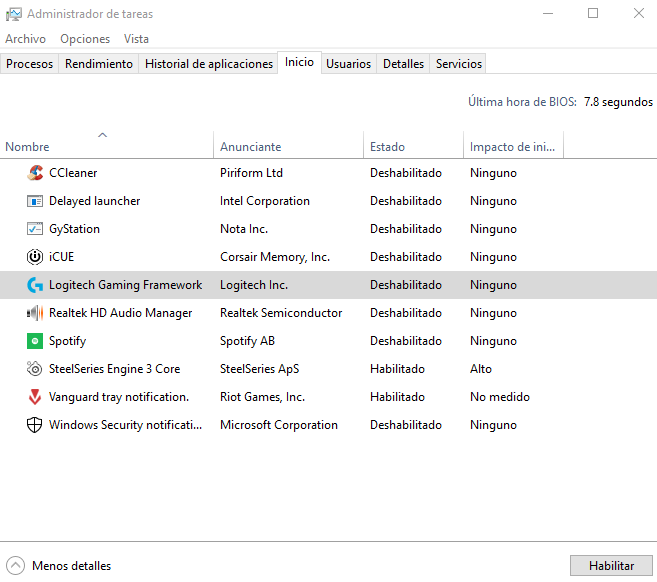
Task: Click the Delayed launcher icon
Action: 35,201
